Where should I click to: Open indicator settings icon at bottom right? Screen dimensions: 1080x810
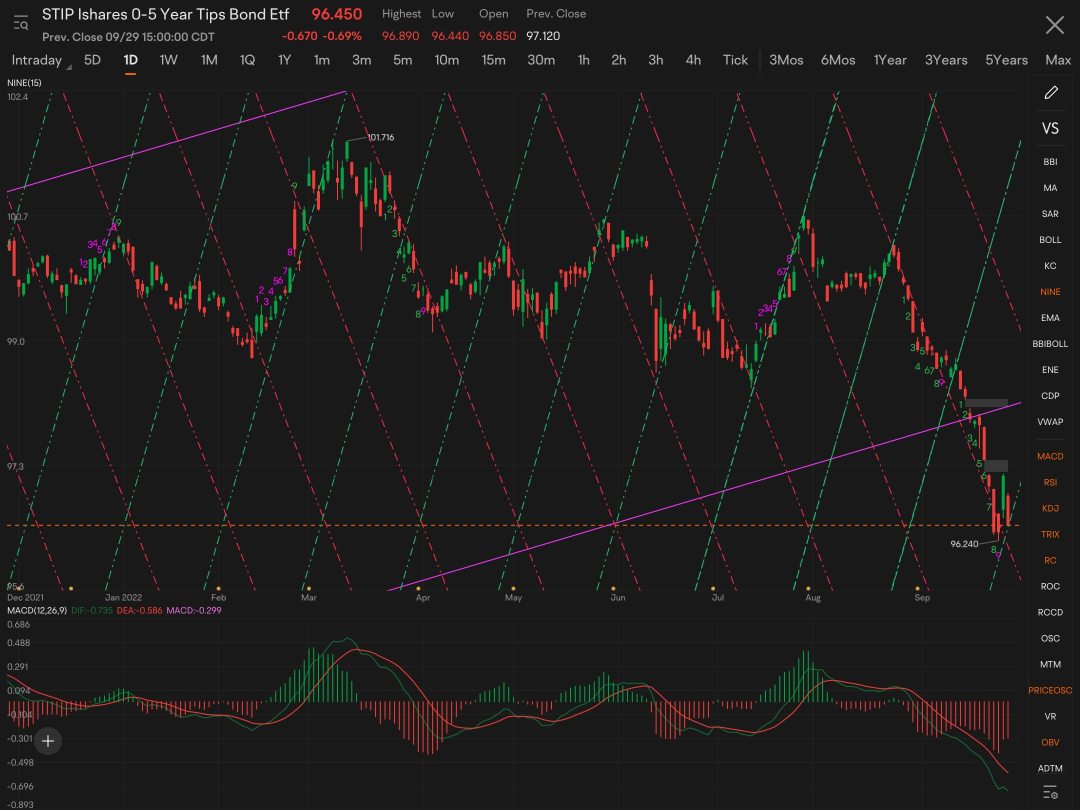point(1050,792)
